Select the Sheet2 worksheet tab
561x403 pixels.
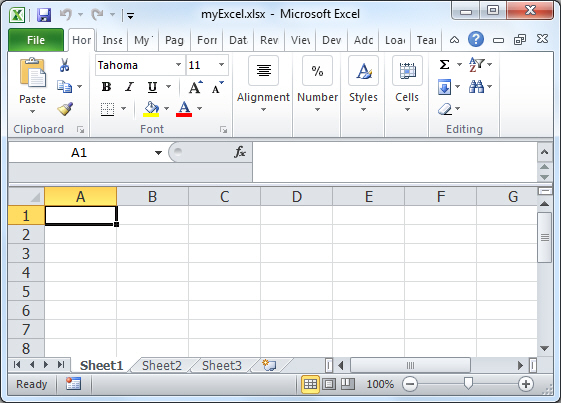162,365
